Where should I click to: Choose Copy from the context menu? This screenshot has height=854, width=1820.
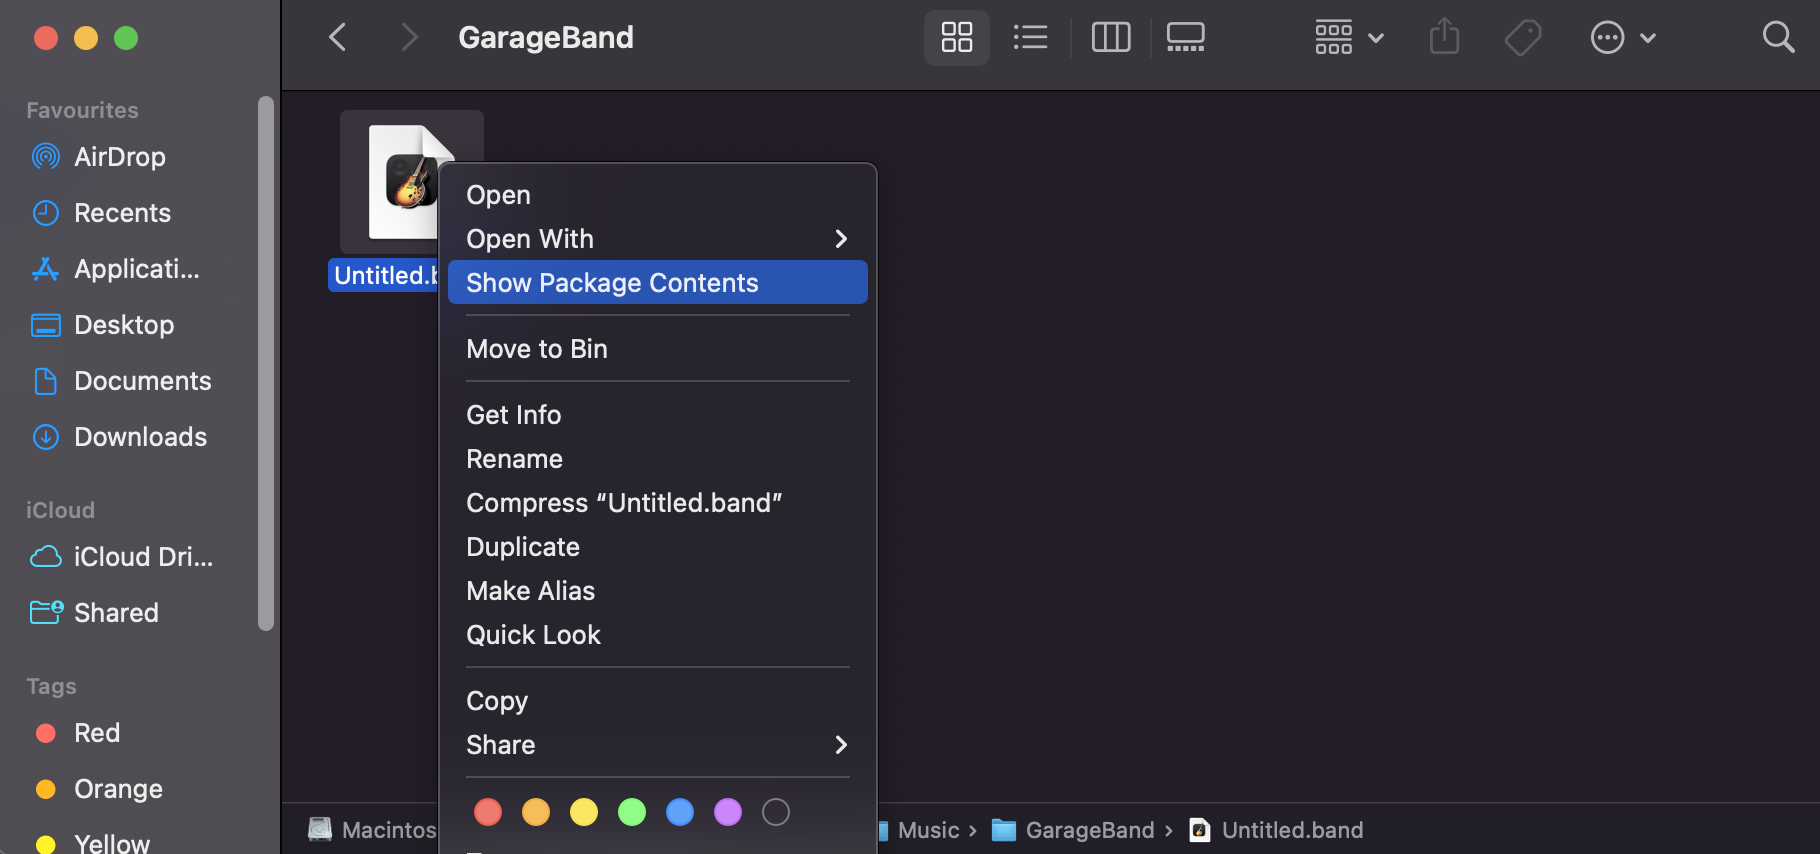(x=658, y=701)
